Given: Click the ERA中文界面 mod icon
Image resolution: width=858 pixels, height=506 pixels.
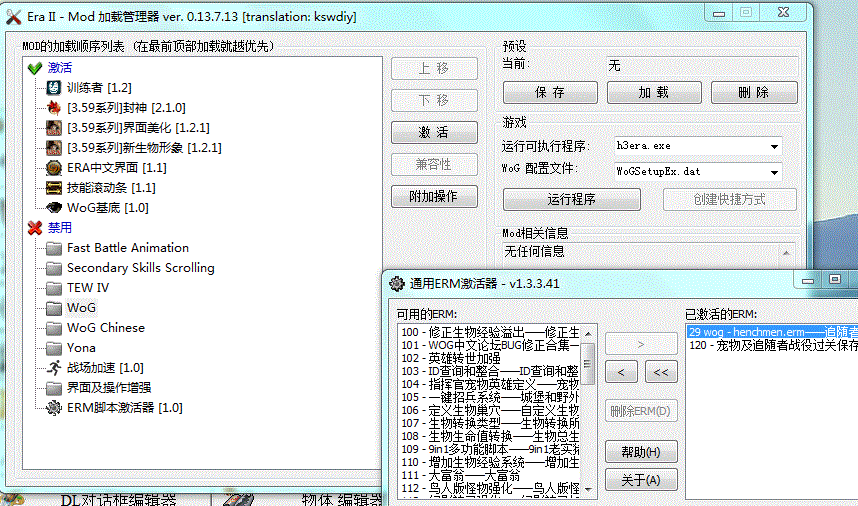Looking at the screenshot, I should (54, 167).
